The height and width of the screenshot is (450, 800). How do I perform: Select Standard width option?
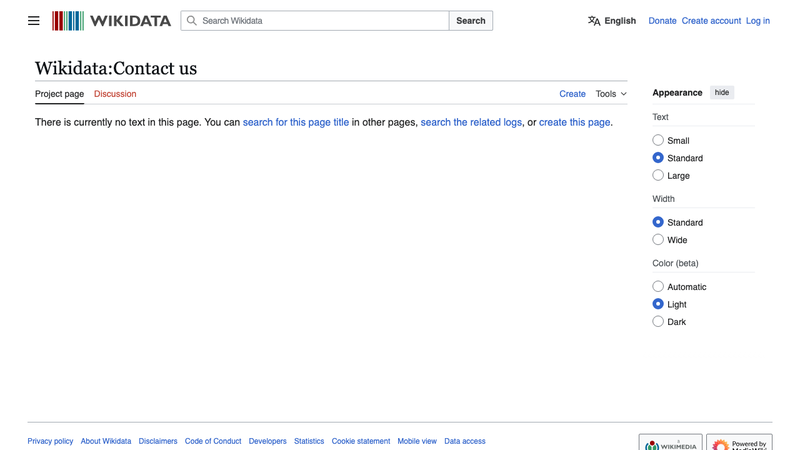(x=658, y=222)
